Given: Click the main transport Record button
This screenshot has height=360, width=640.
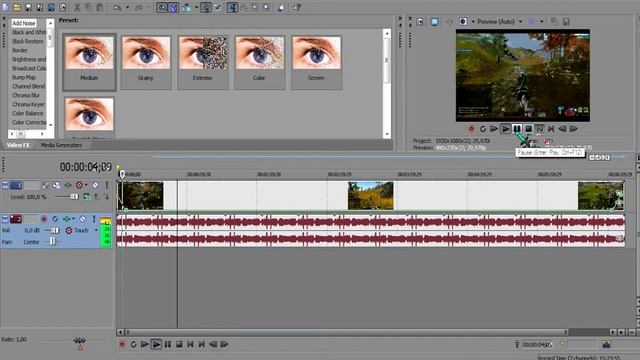Looking at the screenshot, I should (122, 344).
